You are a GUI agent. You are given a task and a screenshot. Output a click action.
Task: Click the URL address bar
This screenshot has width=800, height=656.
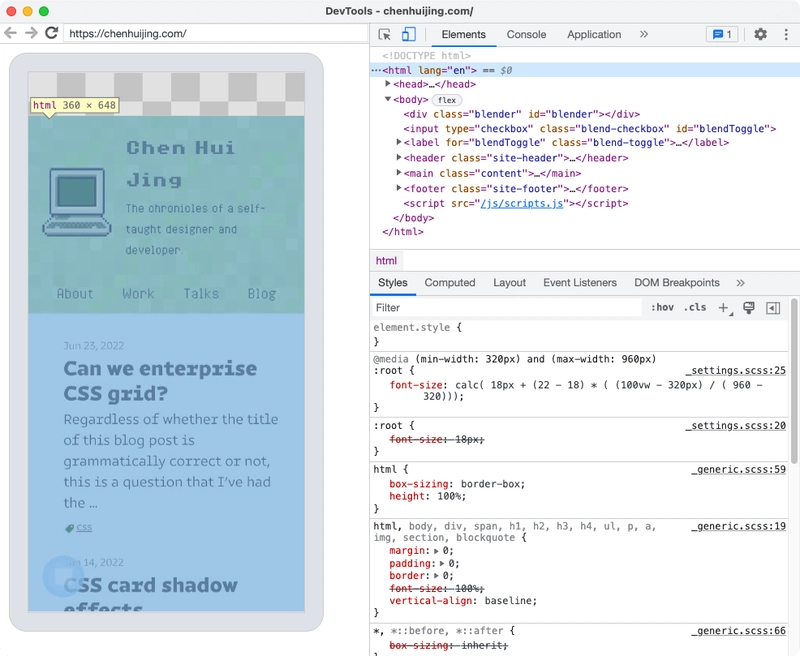pyautogui.click(x=215, y=34)
